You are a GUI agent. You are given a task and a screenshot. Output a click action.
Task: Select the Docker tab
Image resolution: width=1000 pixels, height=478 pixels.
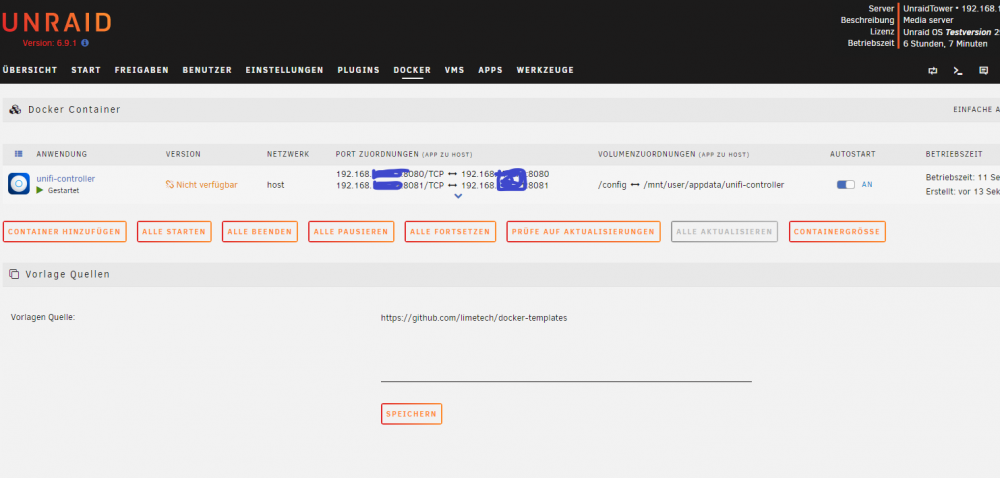(412, 70)
